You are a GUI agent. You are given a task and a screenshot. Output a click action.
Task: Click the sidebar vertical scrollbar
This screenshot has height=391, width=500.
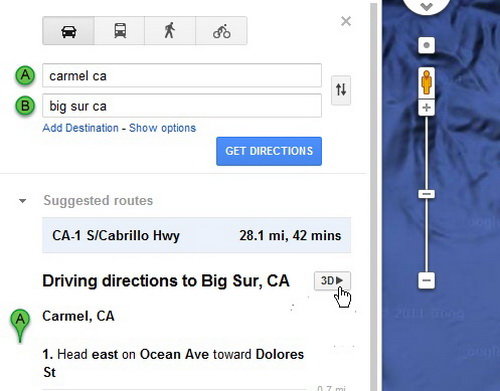coord(374,197)
